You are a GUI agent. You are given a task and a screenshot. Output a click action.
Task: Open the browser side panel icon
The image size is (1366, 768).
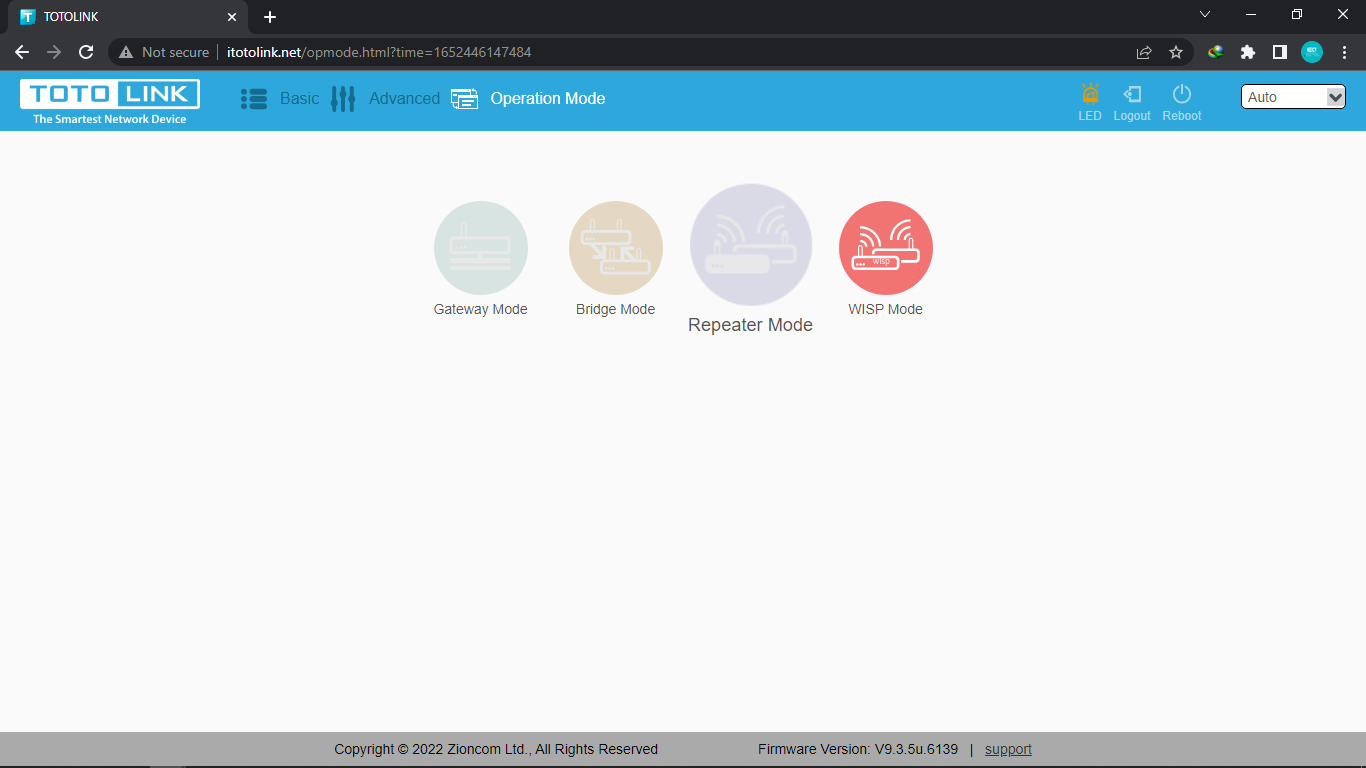click(x=1280, y=52)
